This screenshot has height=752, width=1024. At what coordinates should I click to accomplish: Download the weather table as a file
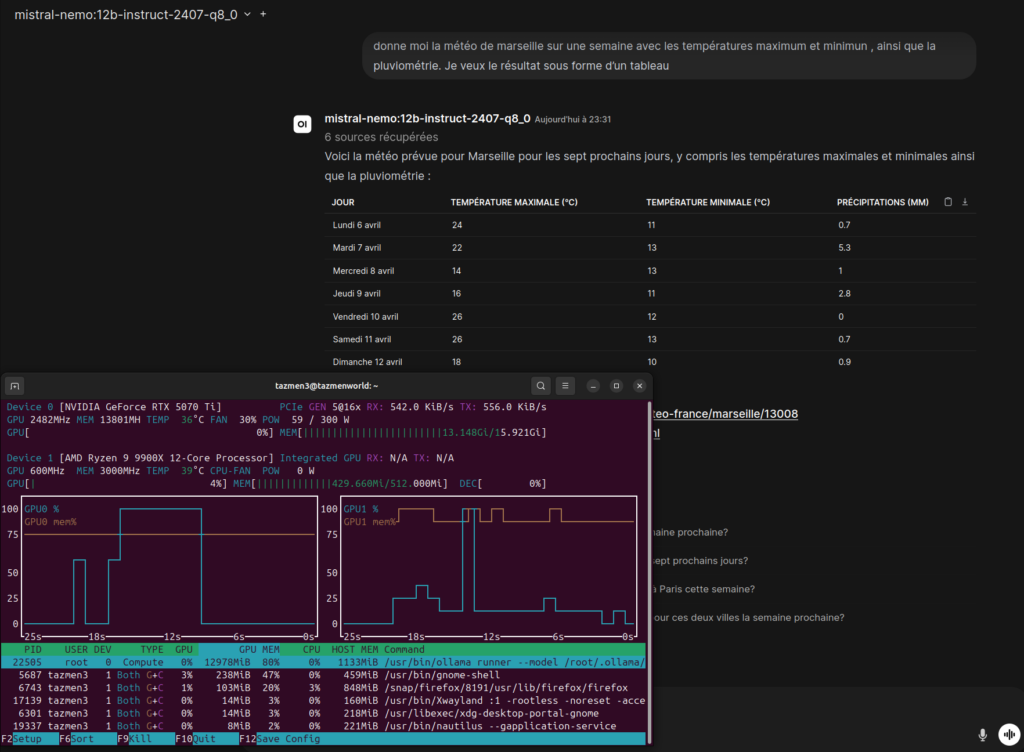point(965,202)
